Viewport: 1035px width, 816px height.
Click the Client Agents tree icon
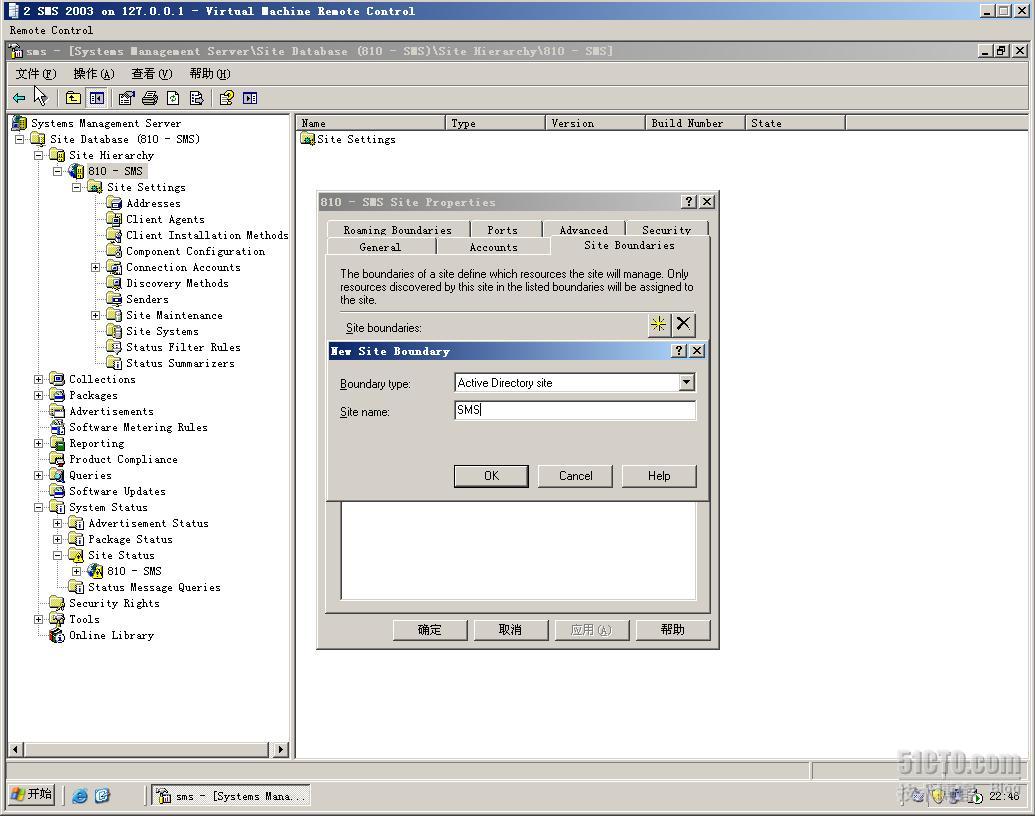(114, 219)
